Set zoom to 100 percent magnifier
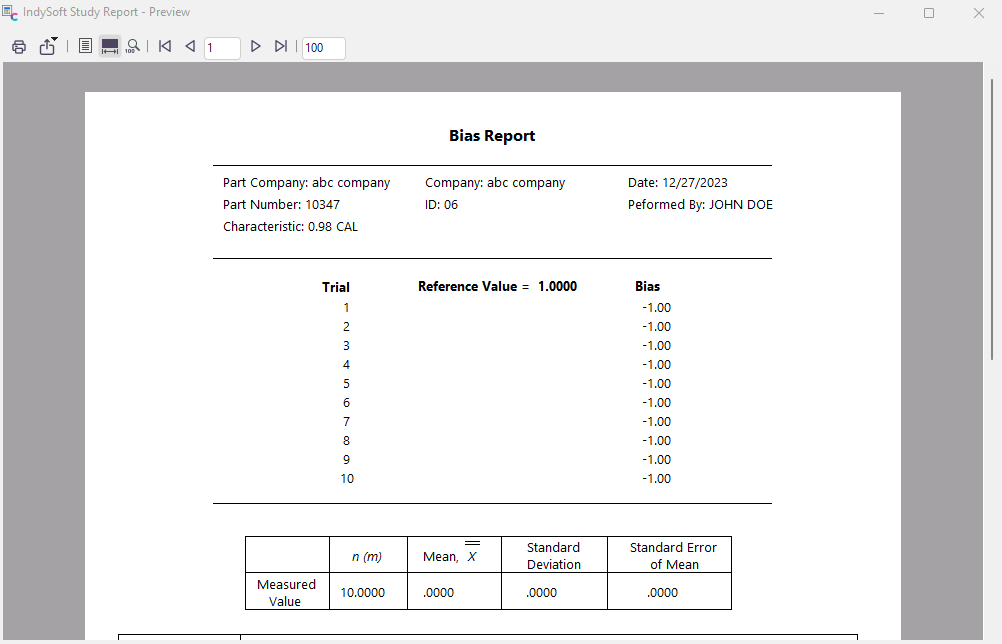Screen dimensions: 1002x644 click(133, 47)
